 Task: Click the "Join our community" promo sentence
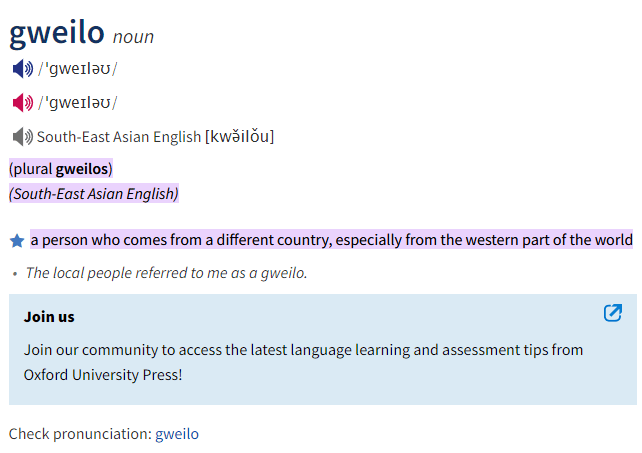[x=303, y=350]
